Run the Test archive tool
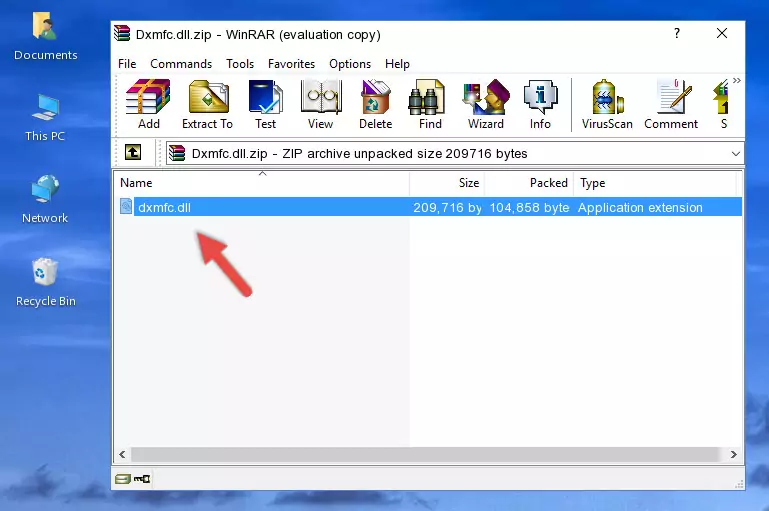Screen dimensions: 769x511 click(x=265, y=104)
